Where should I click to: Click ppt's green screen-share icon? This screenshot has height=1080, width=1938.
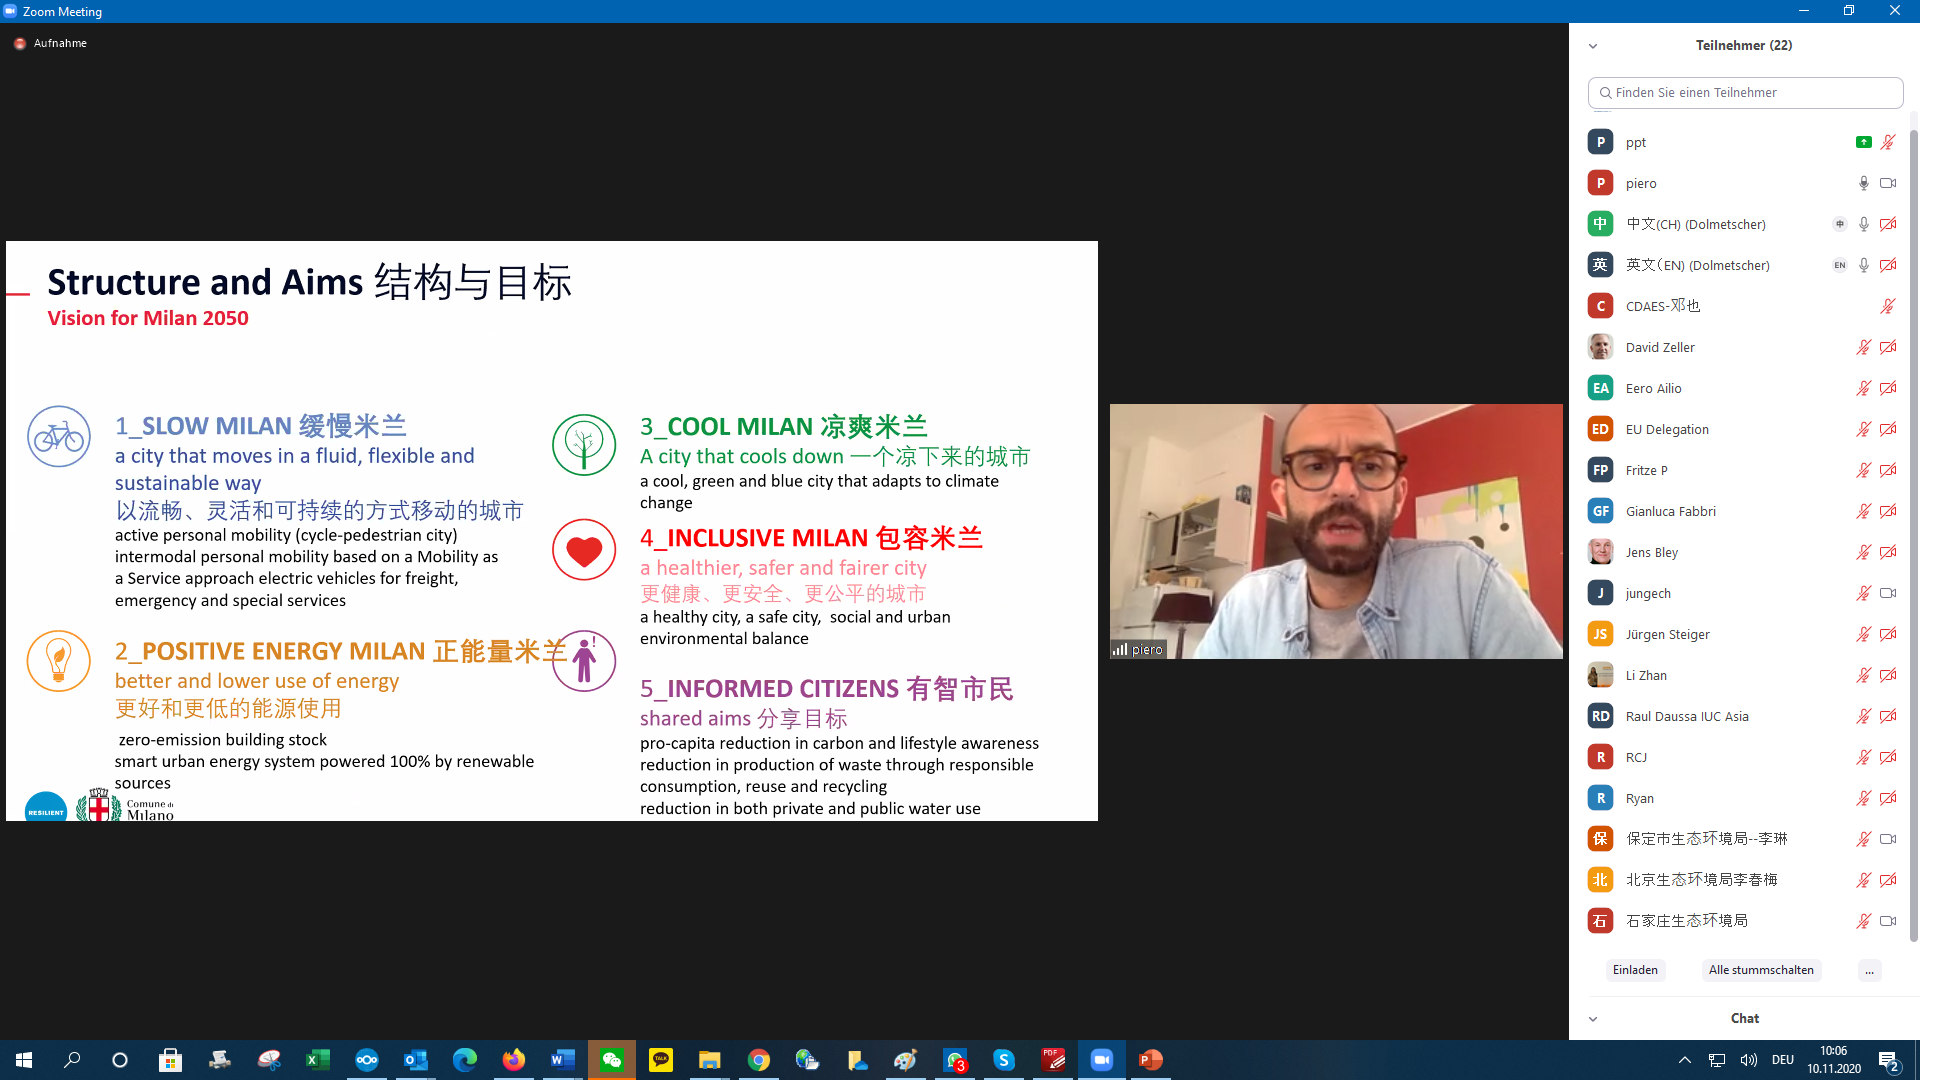pos(1863,142)
